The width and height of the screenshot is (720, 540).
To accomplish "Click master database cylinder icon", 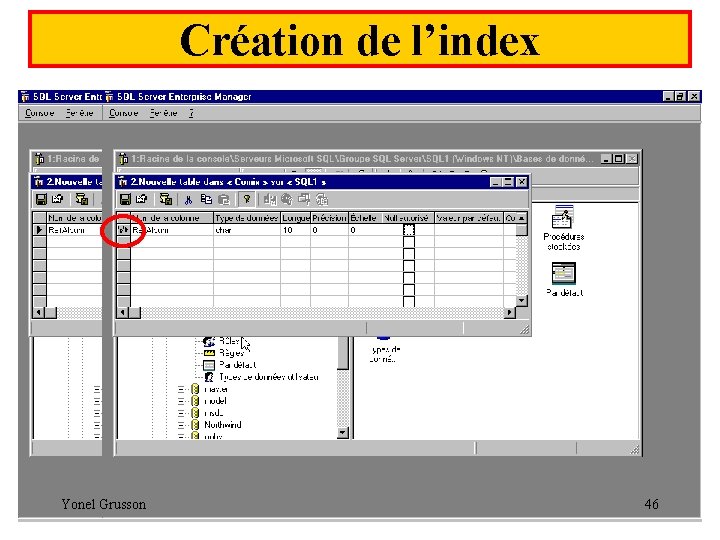I will click(x=195, y=389).
